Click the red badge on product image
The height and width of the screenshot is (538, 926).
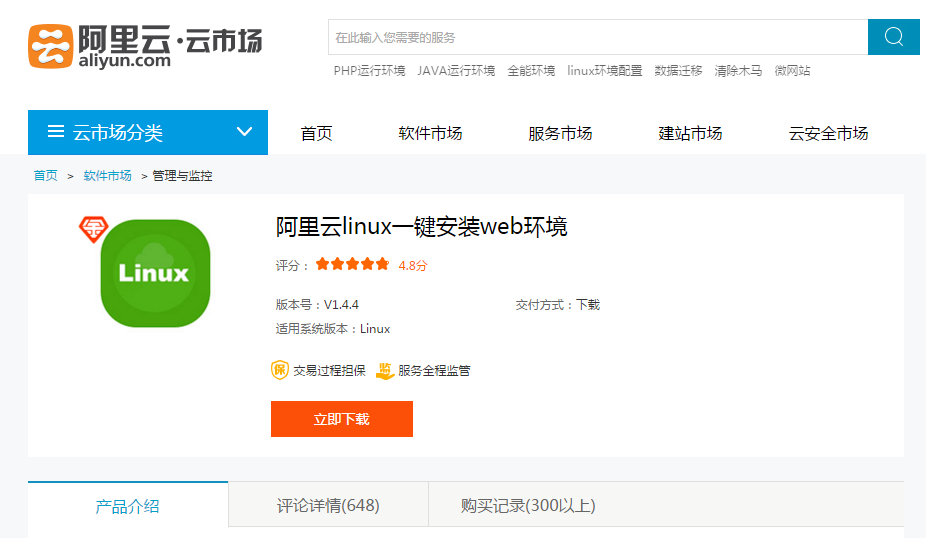click(93, 229)
